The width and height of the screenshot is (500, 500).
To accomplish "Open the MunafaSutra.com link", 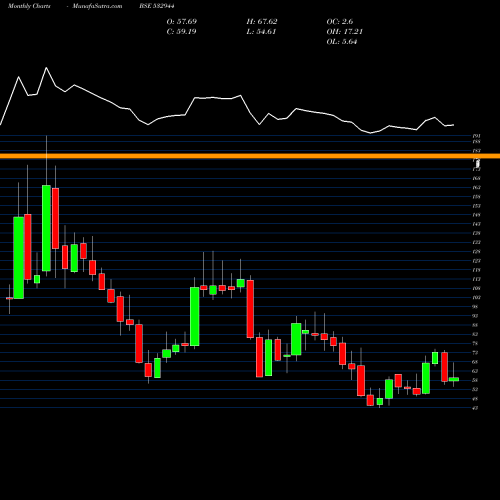I will pyautogui.click(x=97, y=6).
